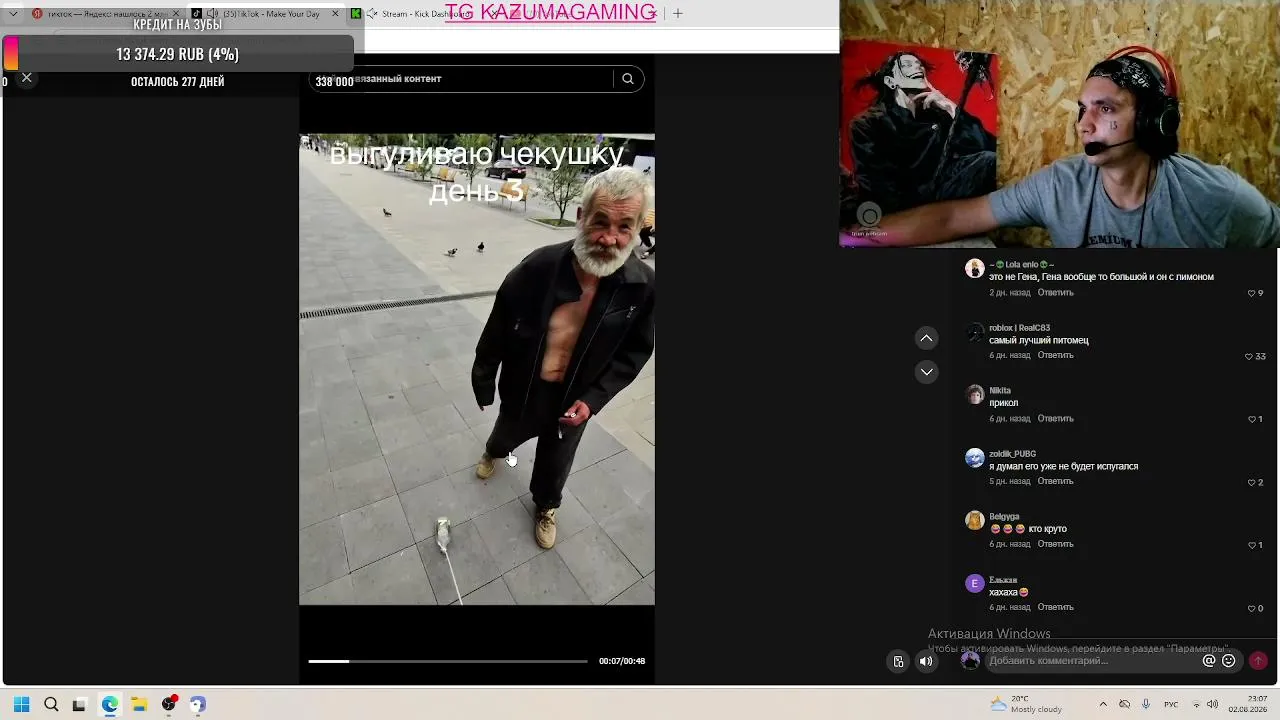Reply to Lola enlo's comment about Гена
The image size is (1280, 720).
click(1055, 293)
